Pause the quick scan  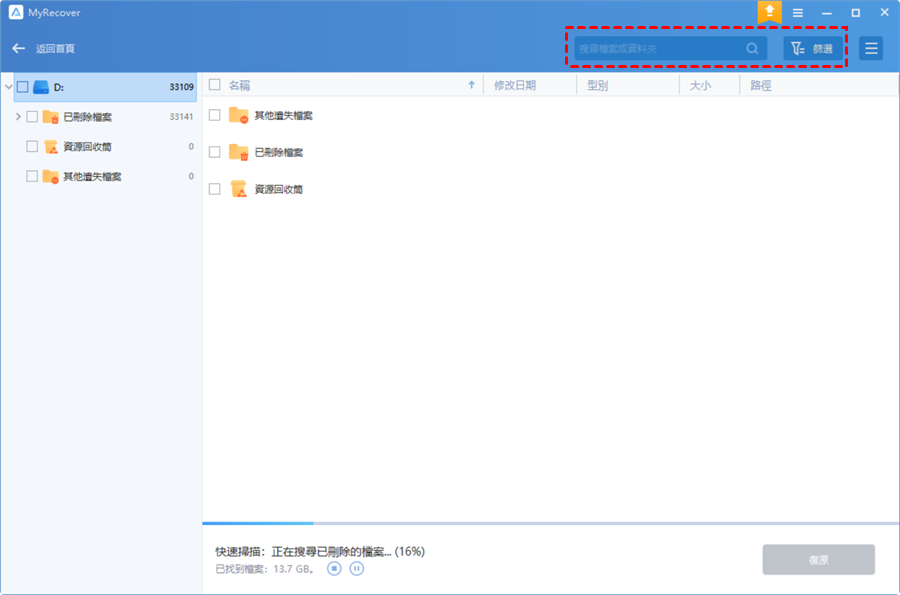coord(357,568)
